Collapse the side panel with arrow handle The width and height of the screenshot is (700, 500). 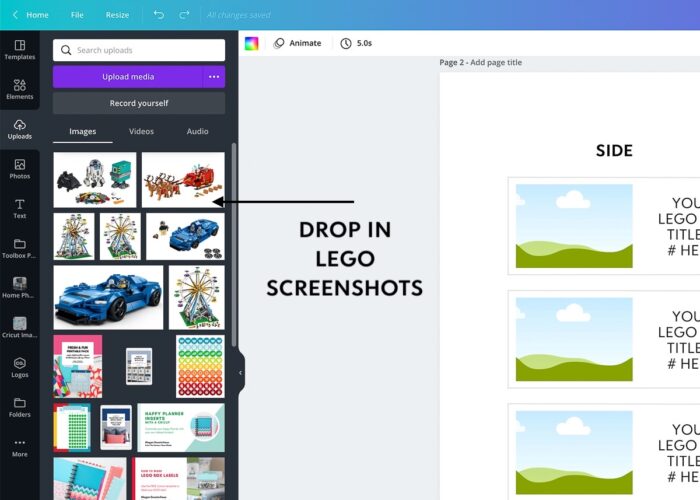coord(240,373)
